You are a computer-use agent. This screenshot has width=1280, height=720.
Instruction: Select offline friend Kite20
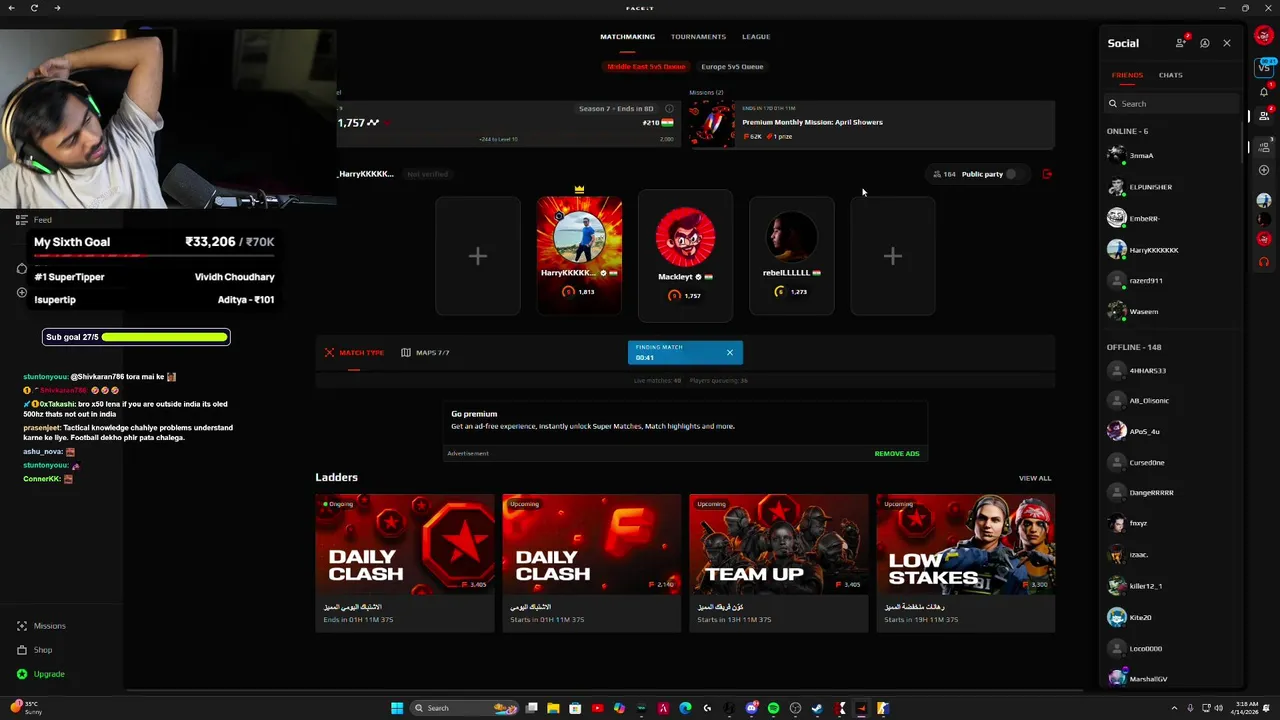click(x=1172, y=618)
